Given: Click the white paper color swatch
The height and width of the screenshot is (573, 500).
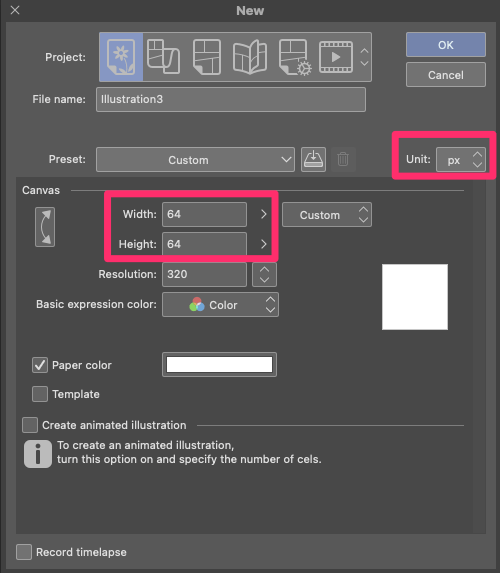Looking at the screenshot, I should pos(219,365).
